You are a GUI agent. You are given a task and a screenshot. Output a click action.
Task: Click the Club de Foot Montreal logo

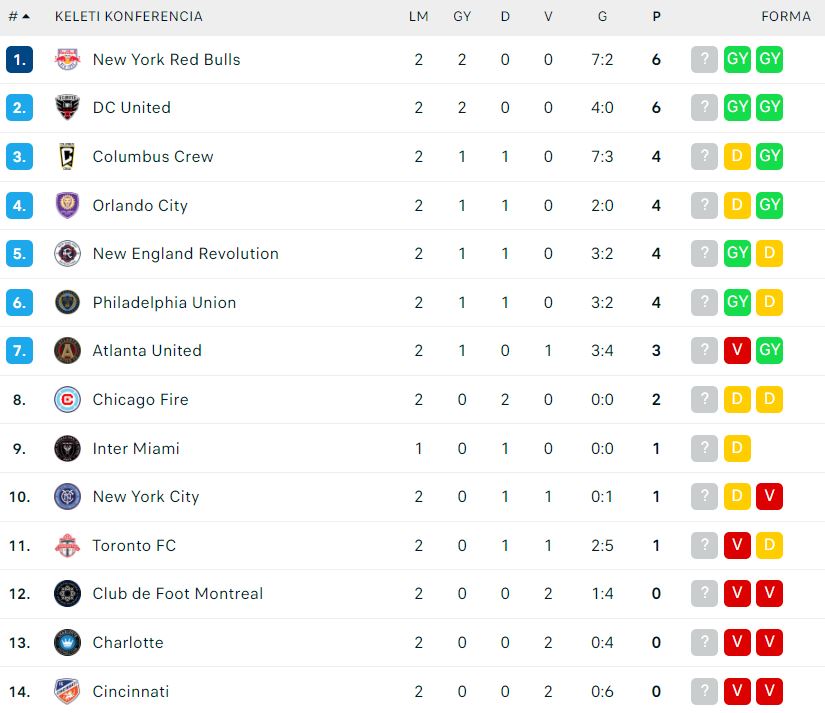pos(67,594)
